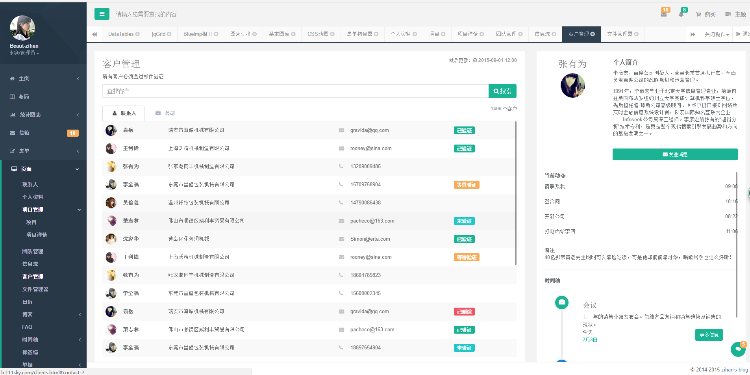This screenshot has height=375, width=750.
Task: Click the gravida@qq.com email in first row
Action: tap(370, 130)
